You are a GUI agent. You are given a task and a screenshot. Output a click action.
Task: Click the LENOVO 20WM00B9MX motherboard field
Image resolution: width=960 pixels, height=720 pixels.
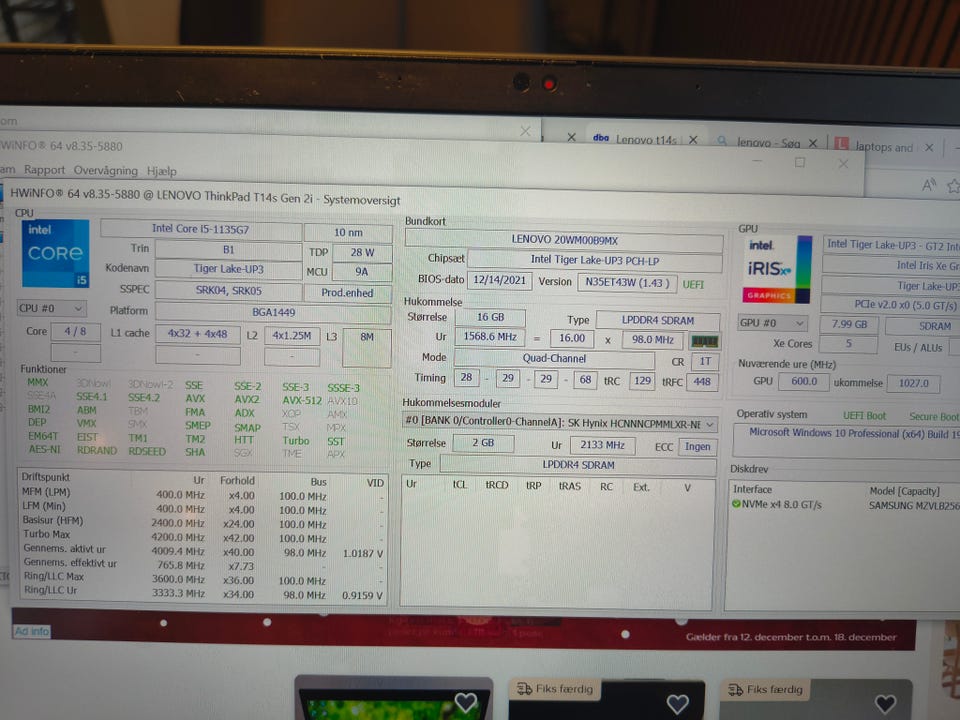(x=564, y=240)
